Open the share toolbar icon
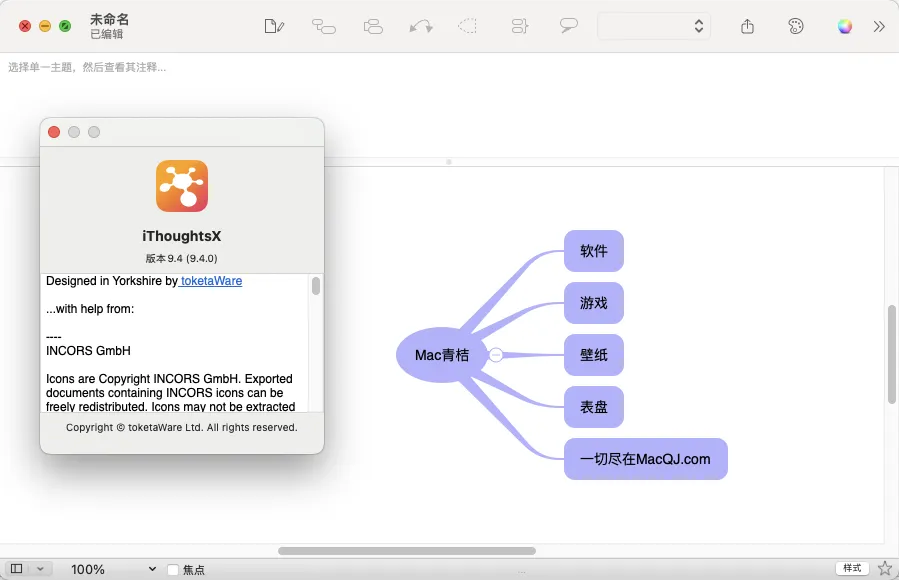Screen dimensions: 899x580 pos(747,26)
